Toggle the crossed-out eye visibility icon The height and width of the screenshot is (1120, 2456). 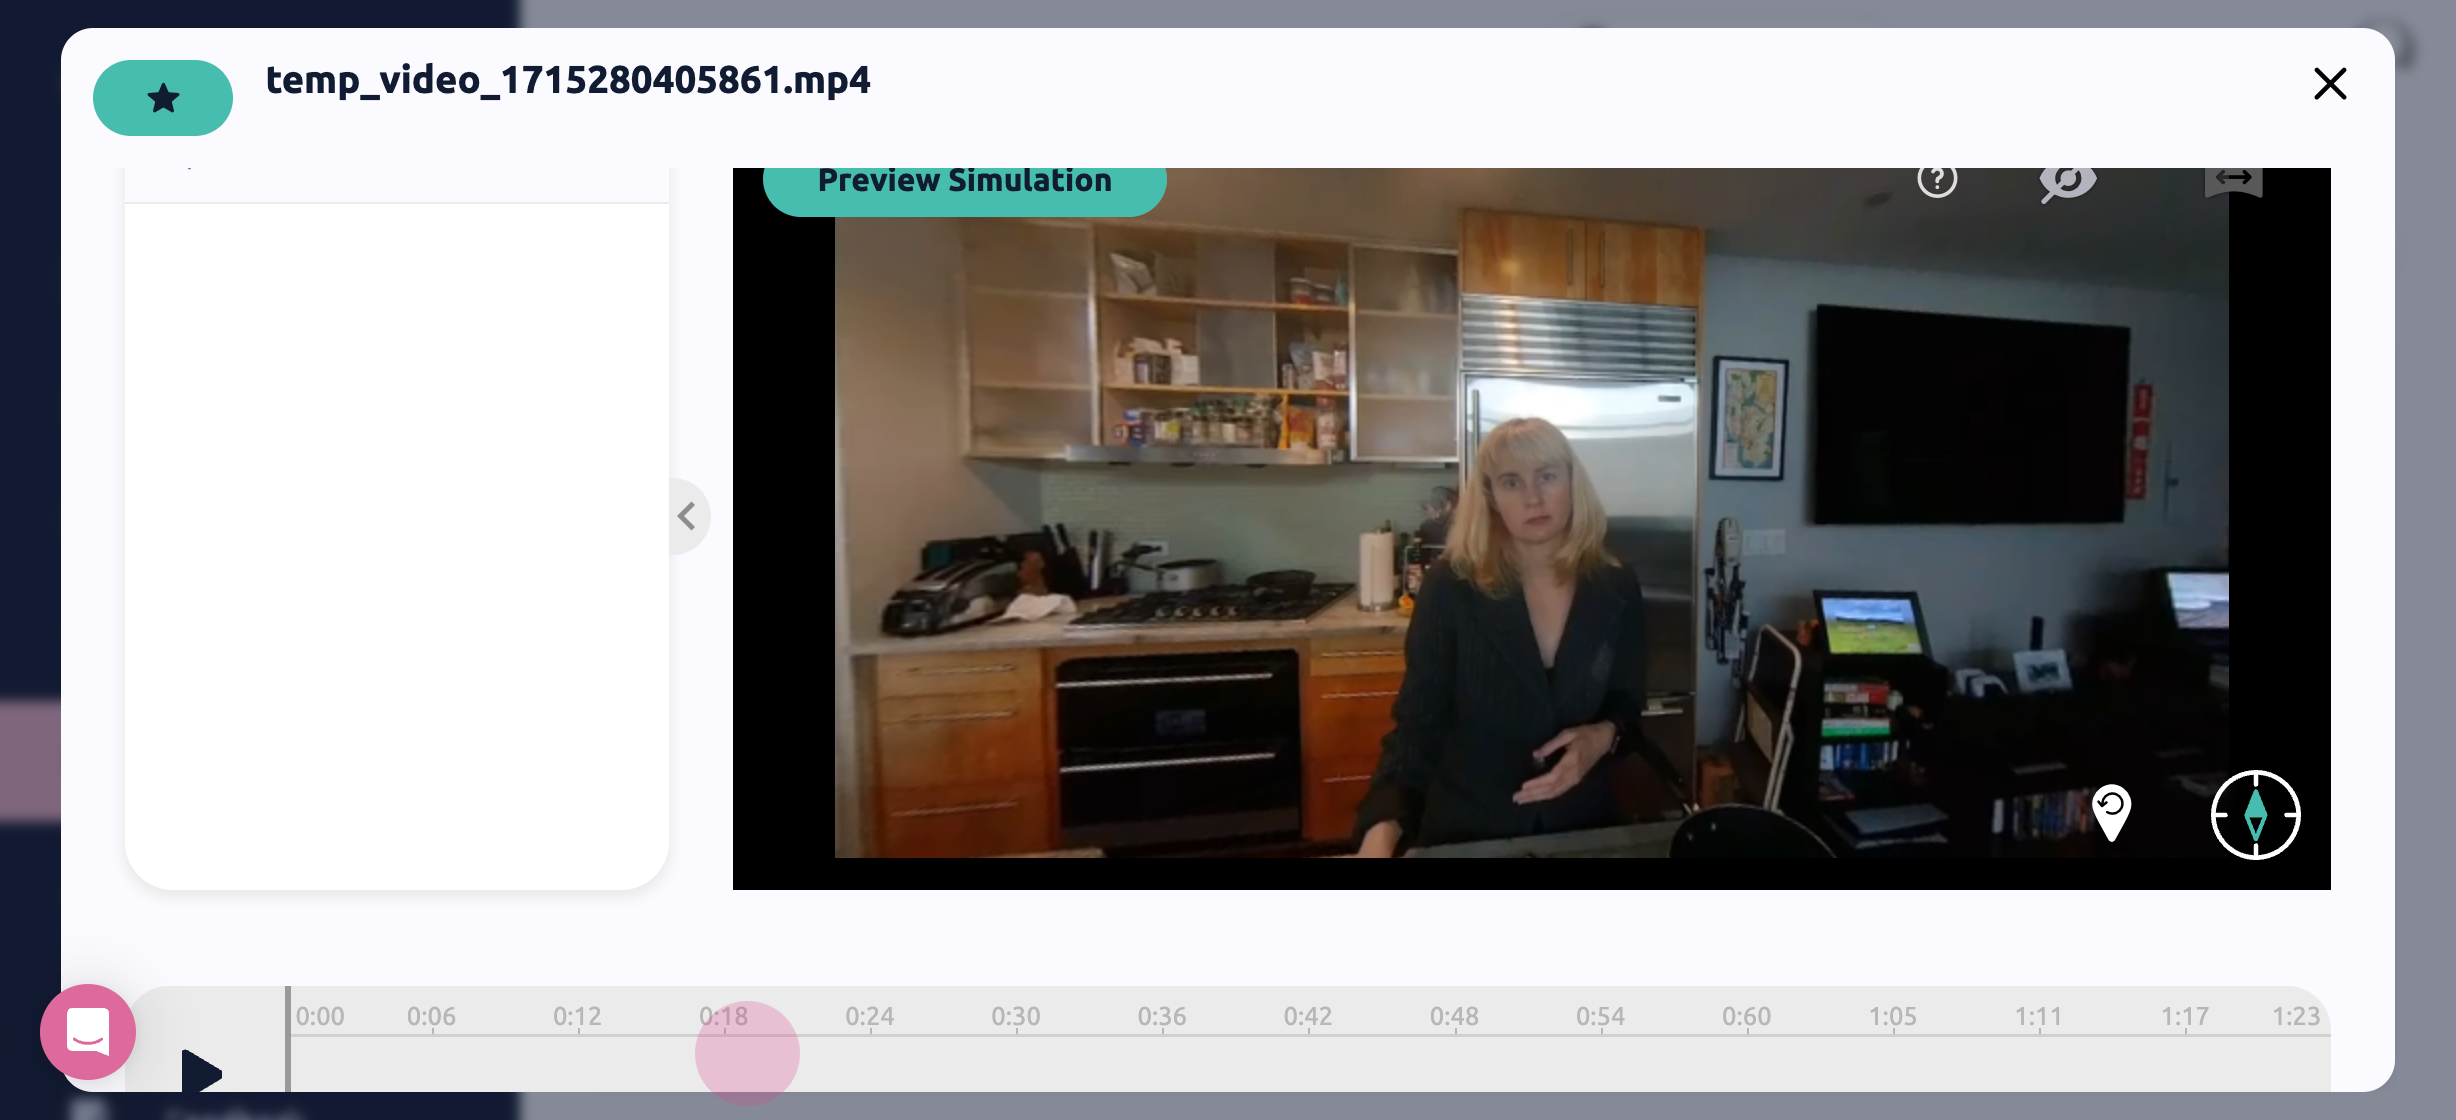point(2067,182)
